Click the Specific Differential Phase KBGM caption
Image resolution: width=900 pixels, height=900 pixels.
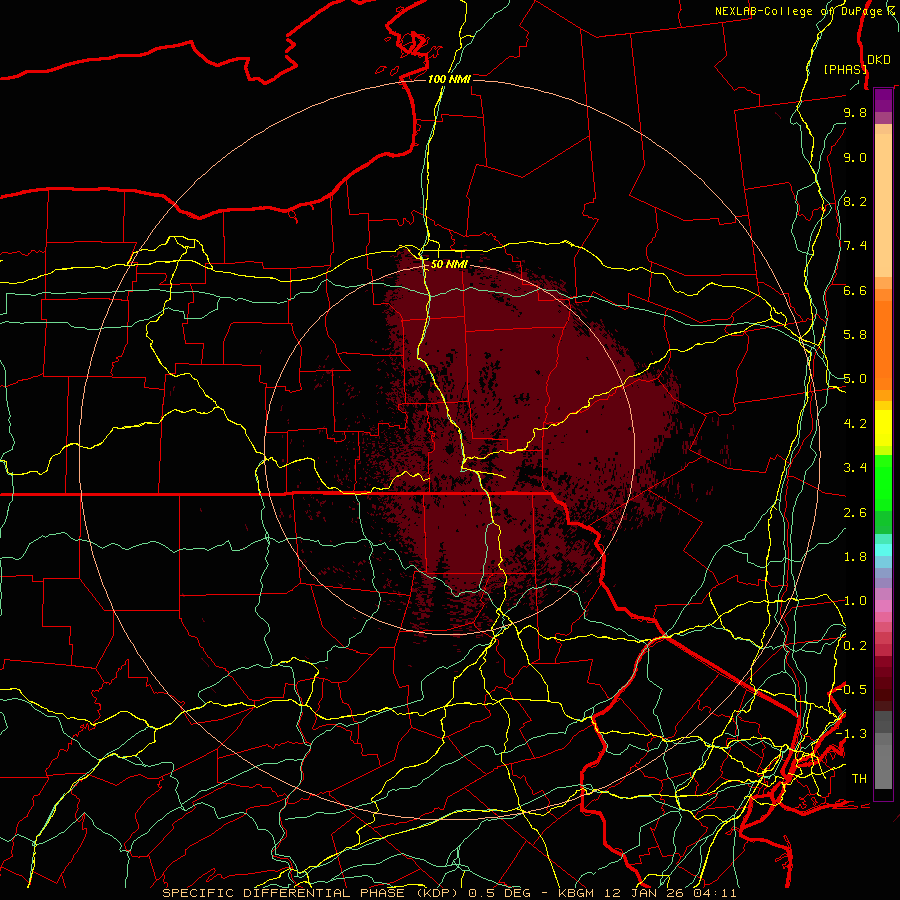pyautogui.click(x=449, y=893)
